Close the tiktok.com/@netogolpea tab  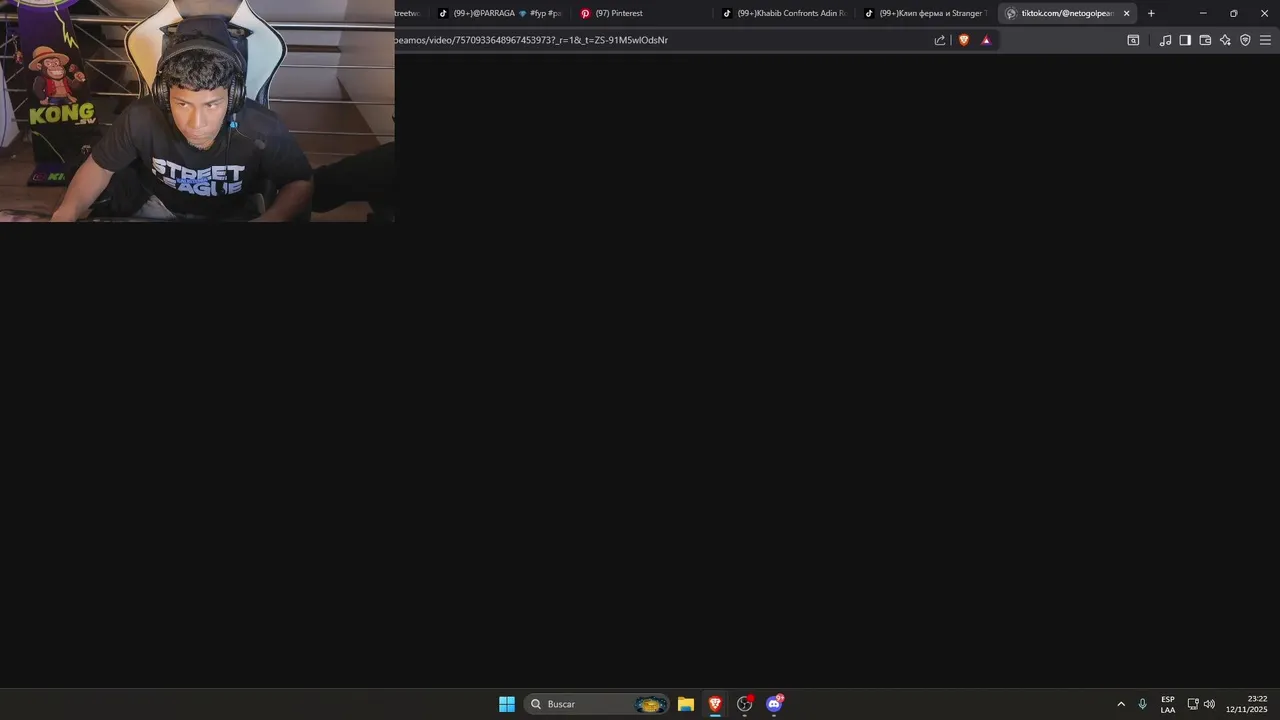[x=1127, y=13]
